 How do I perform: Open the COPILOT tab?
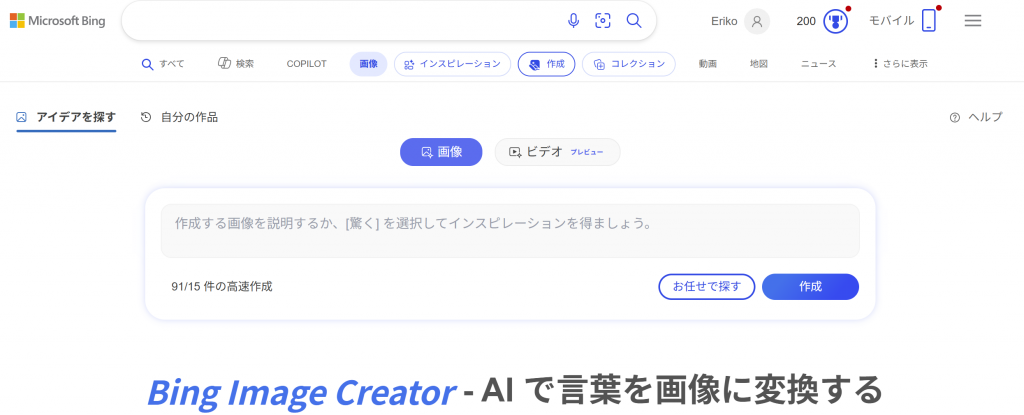click(306, 64)
